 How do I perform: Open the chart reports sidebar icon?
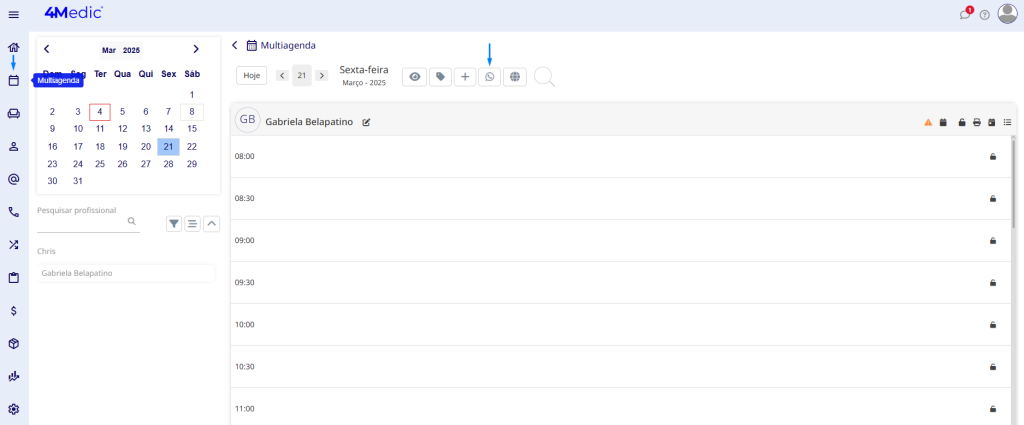tap(13, 376)
